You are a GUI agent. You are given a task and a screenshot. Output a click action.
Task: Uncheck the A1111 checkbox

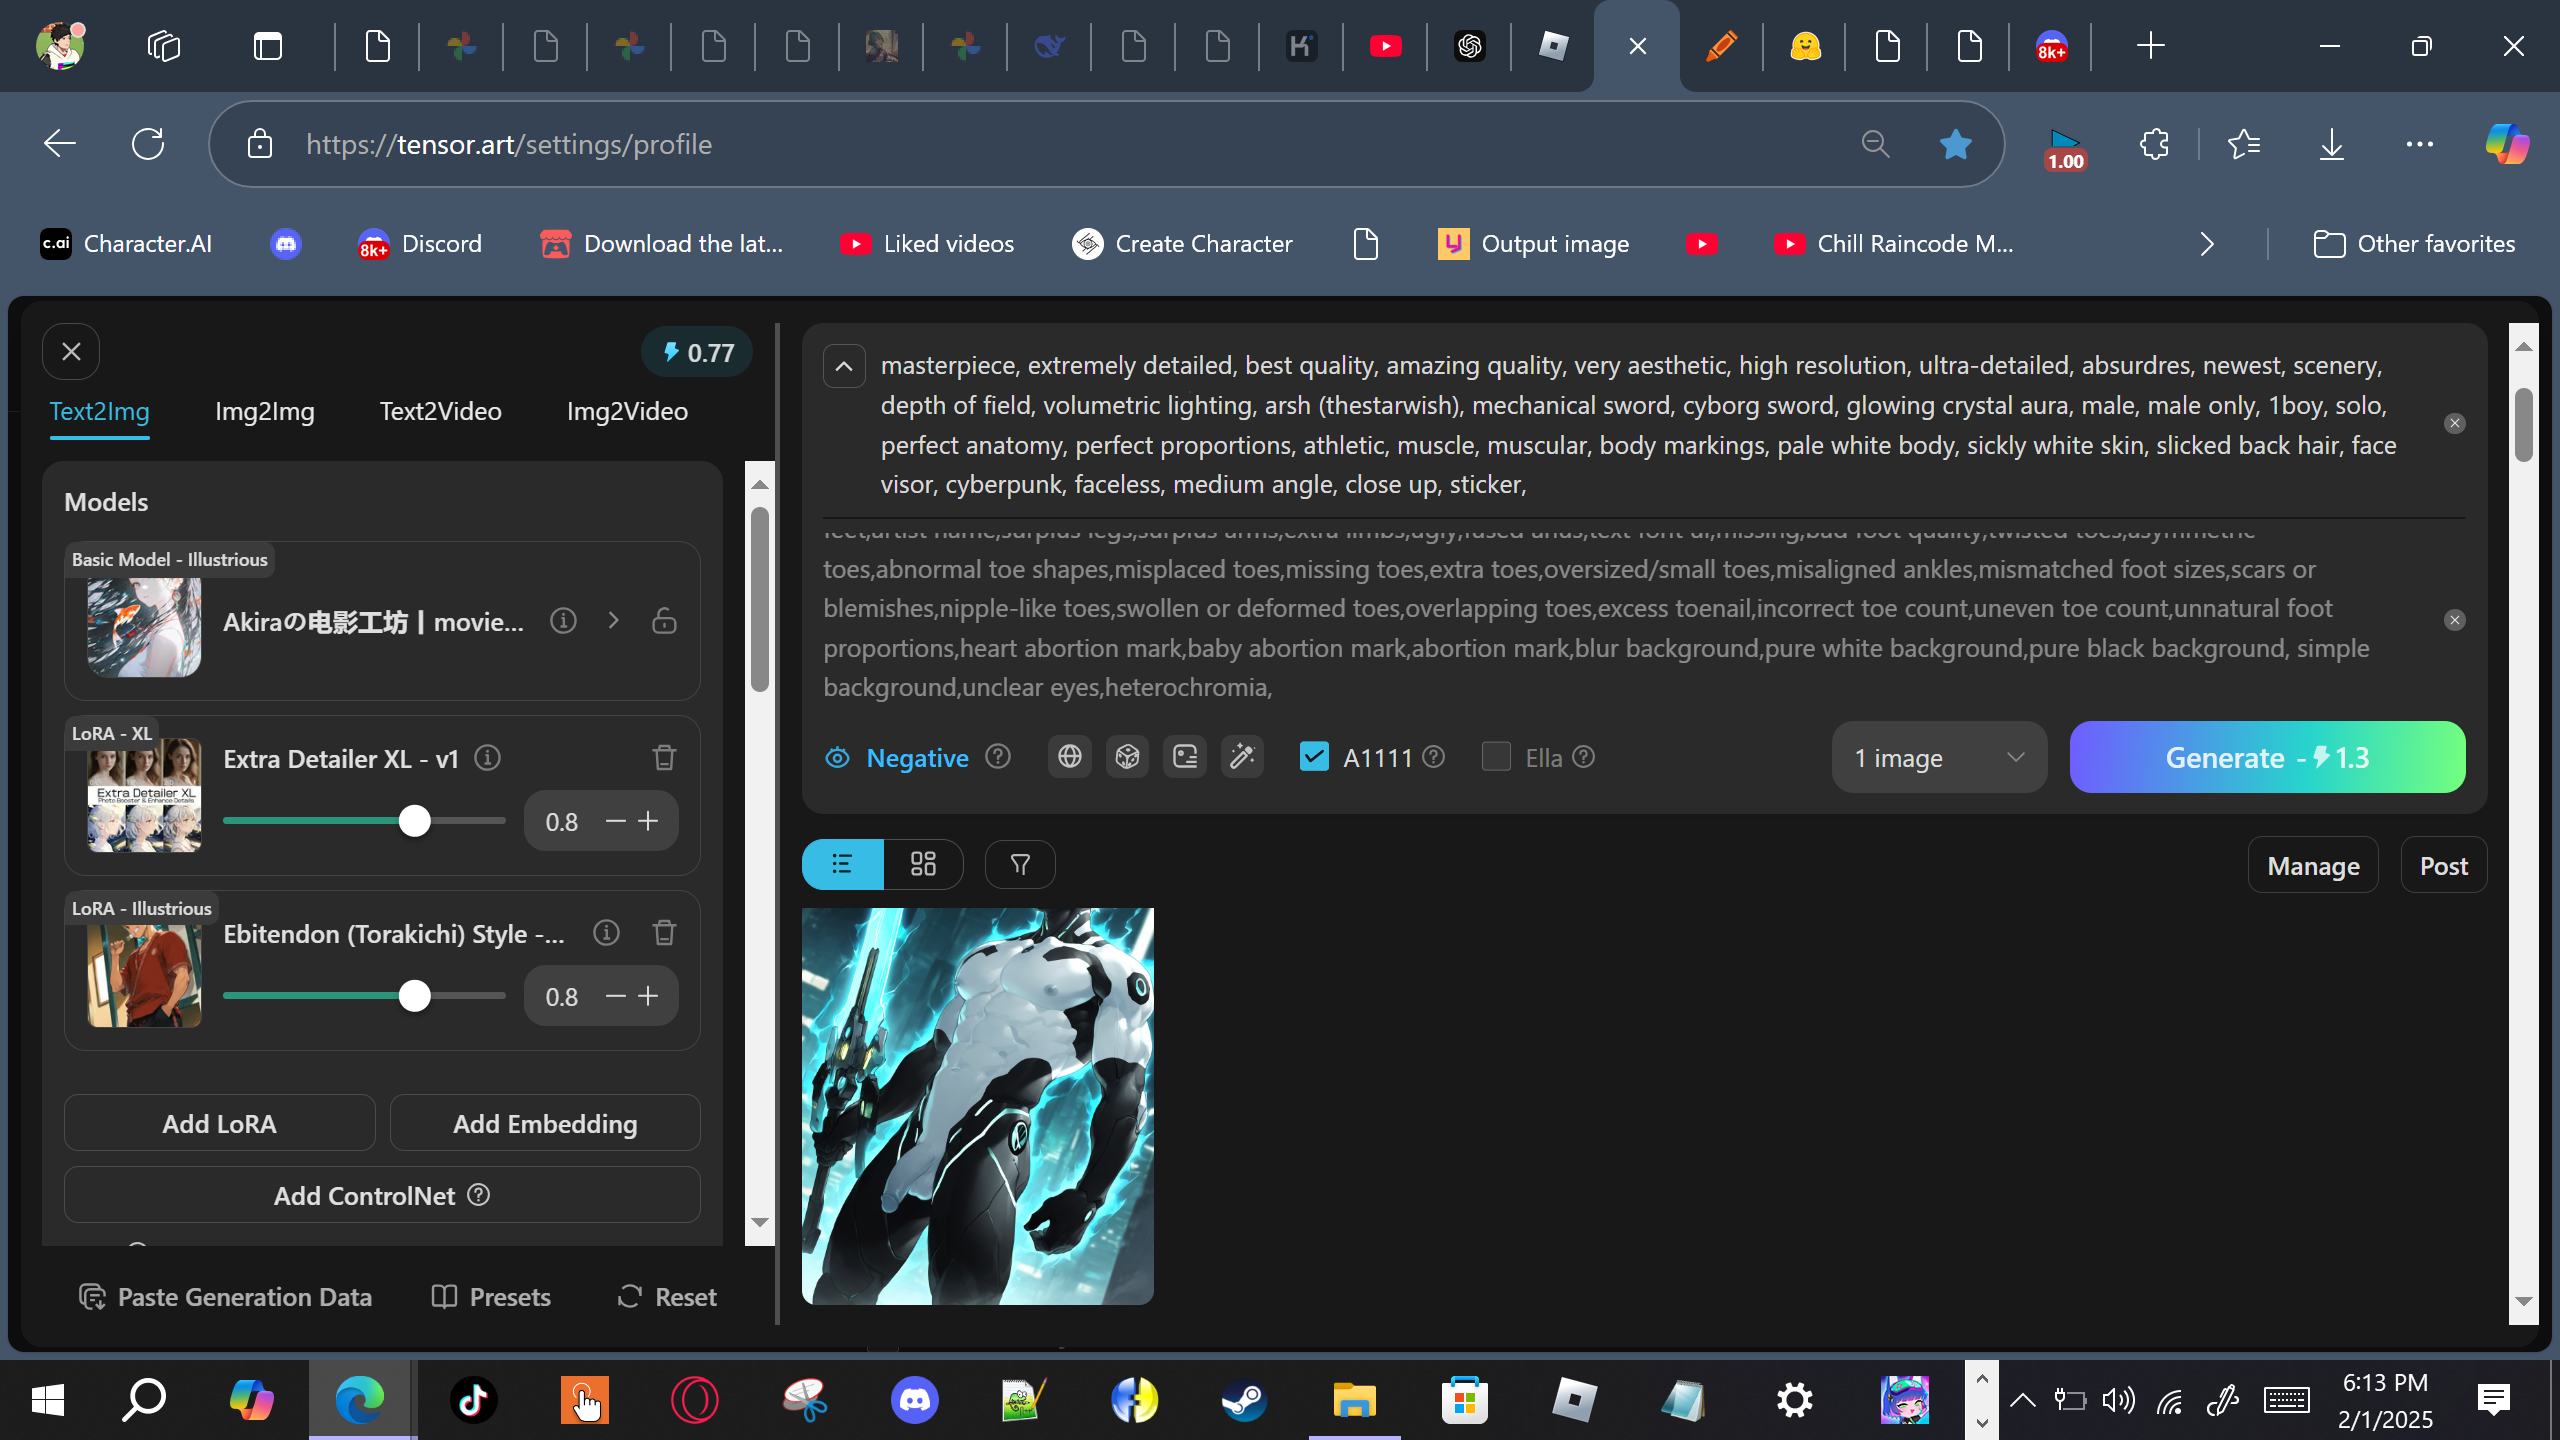[x=1314, y=757]
